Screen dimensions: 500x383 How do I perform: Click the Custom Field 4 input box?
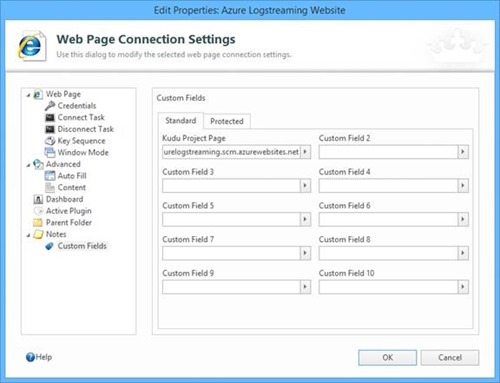coord(388,186)
